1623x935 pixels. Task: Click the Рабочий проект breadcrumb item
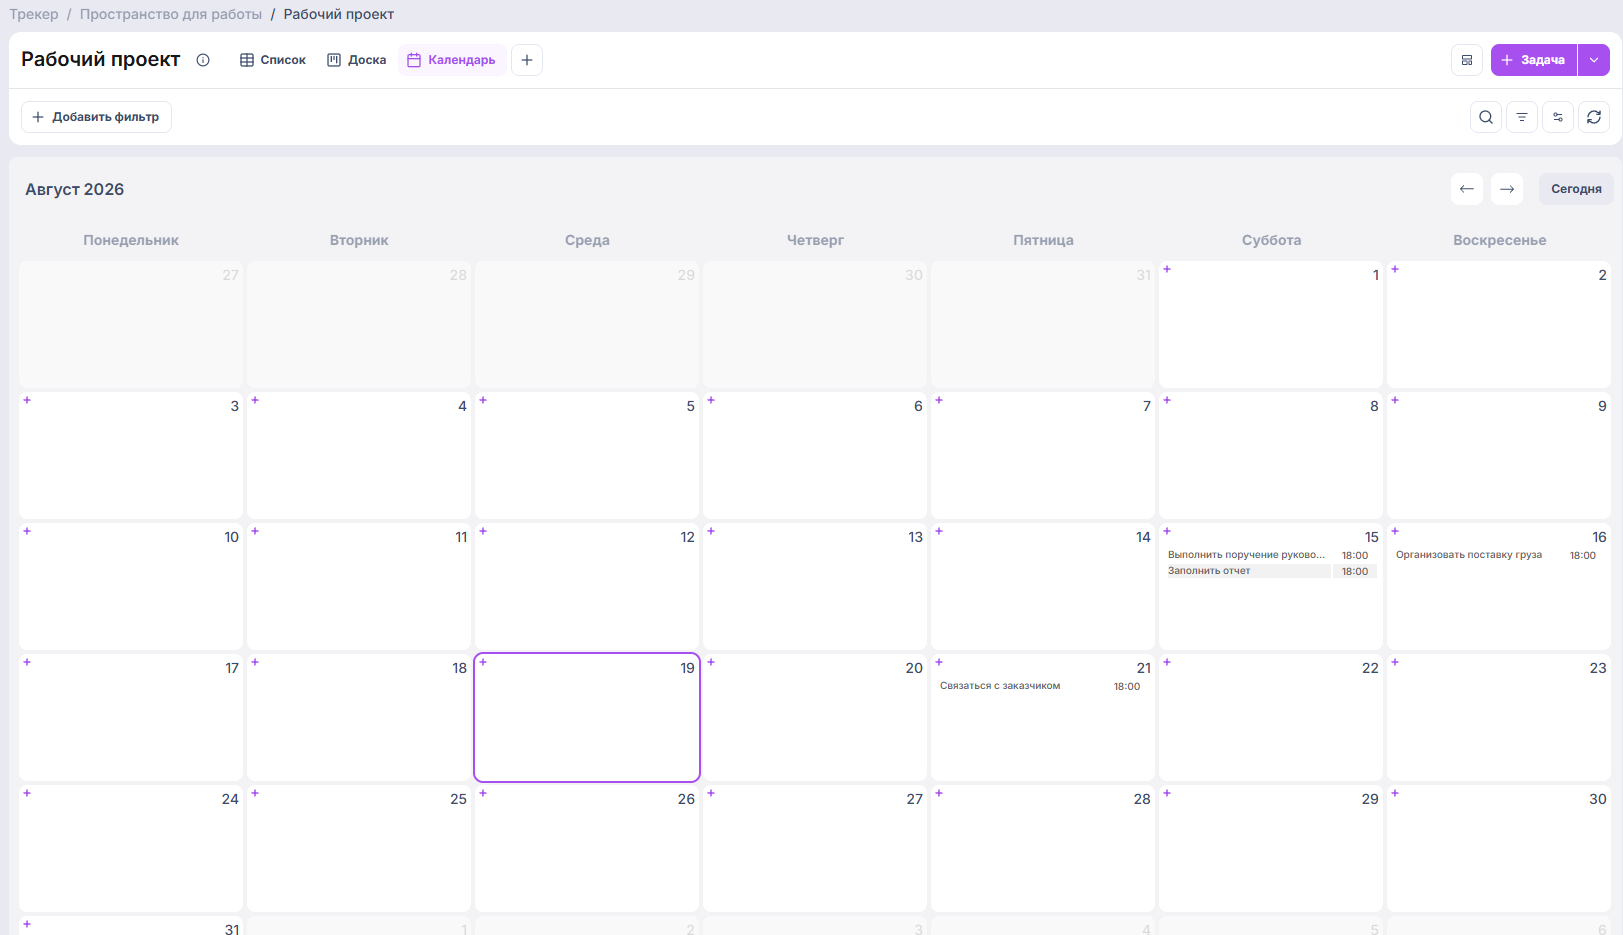pyautogui.click(x=339, y=14)
